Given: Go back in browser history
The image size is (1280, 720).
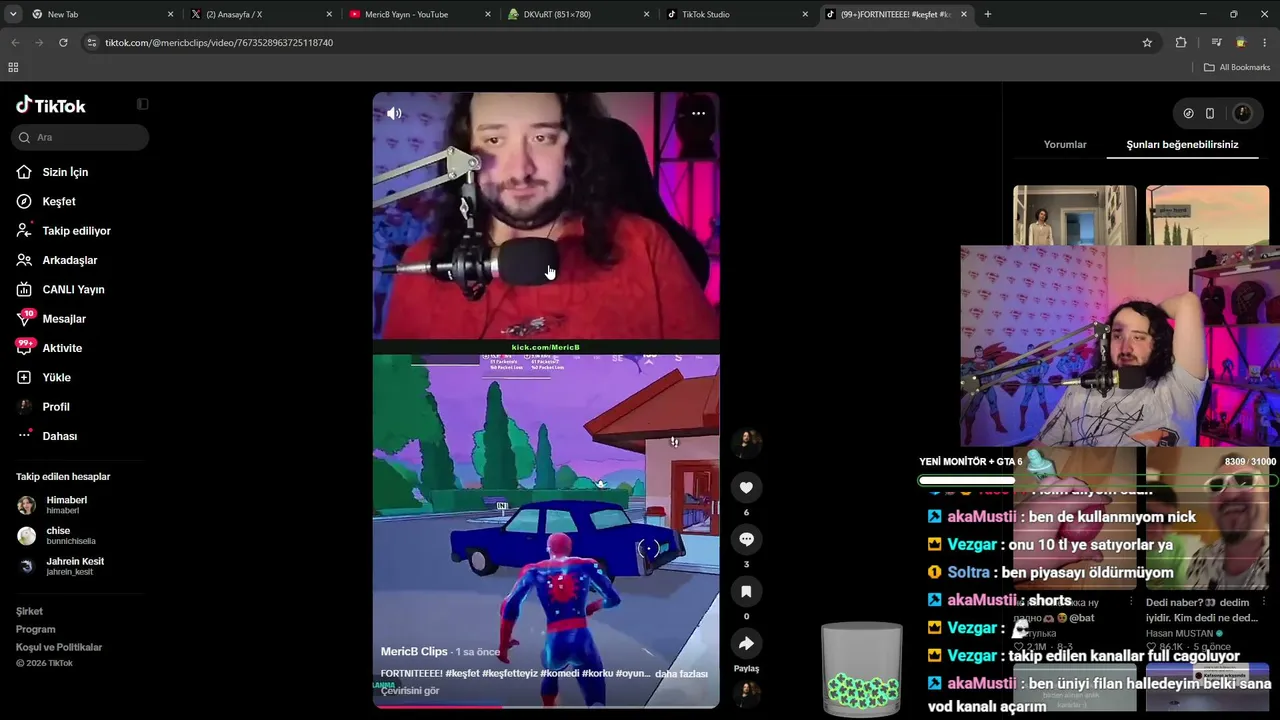Looking at the screenshot, I should 15,43.
